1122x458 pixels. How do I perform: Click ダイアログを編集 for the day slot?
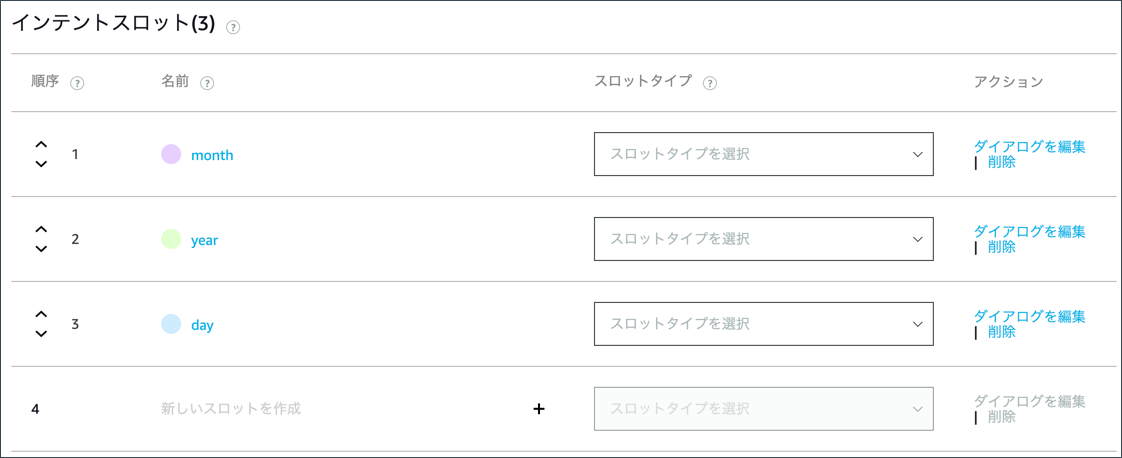(x=1029, y=317)
